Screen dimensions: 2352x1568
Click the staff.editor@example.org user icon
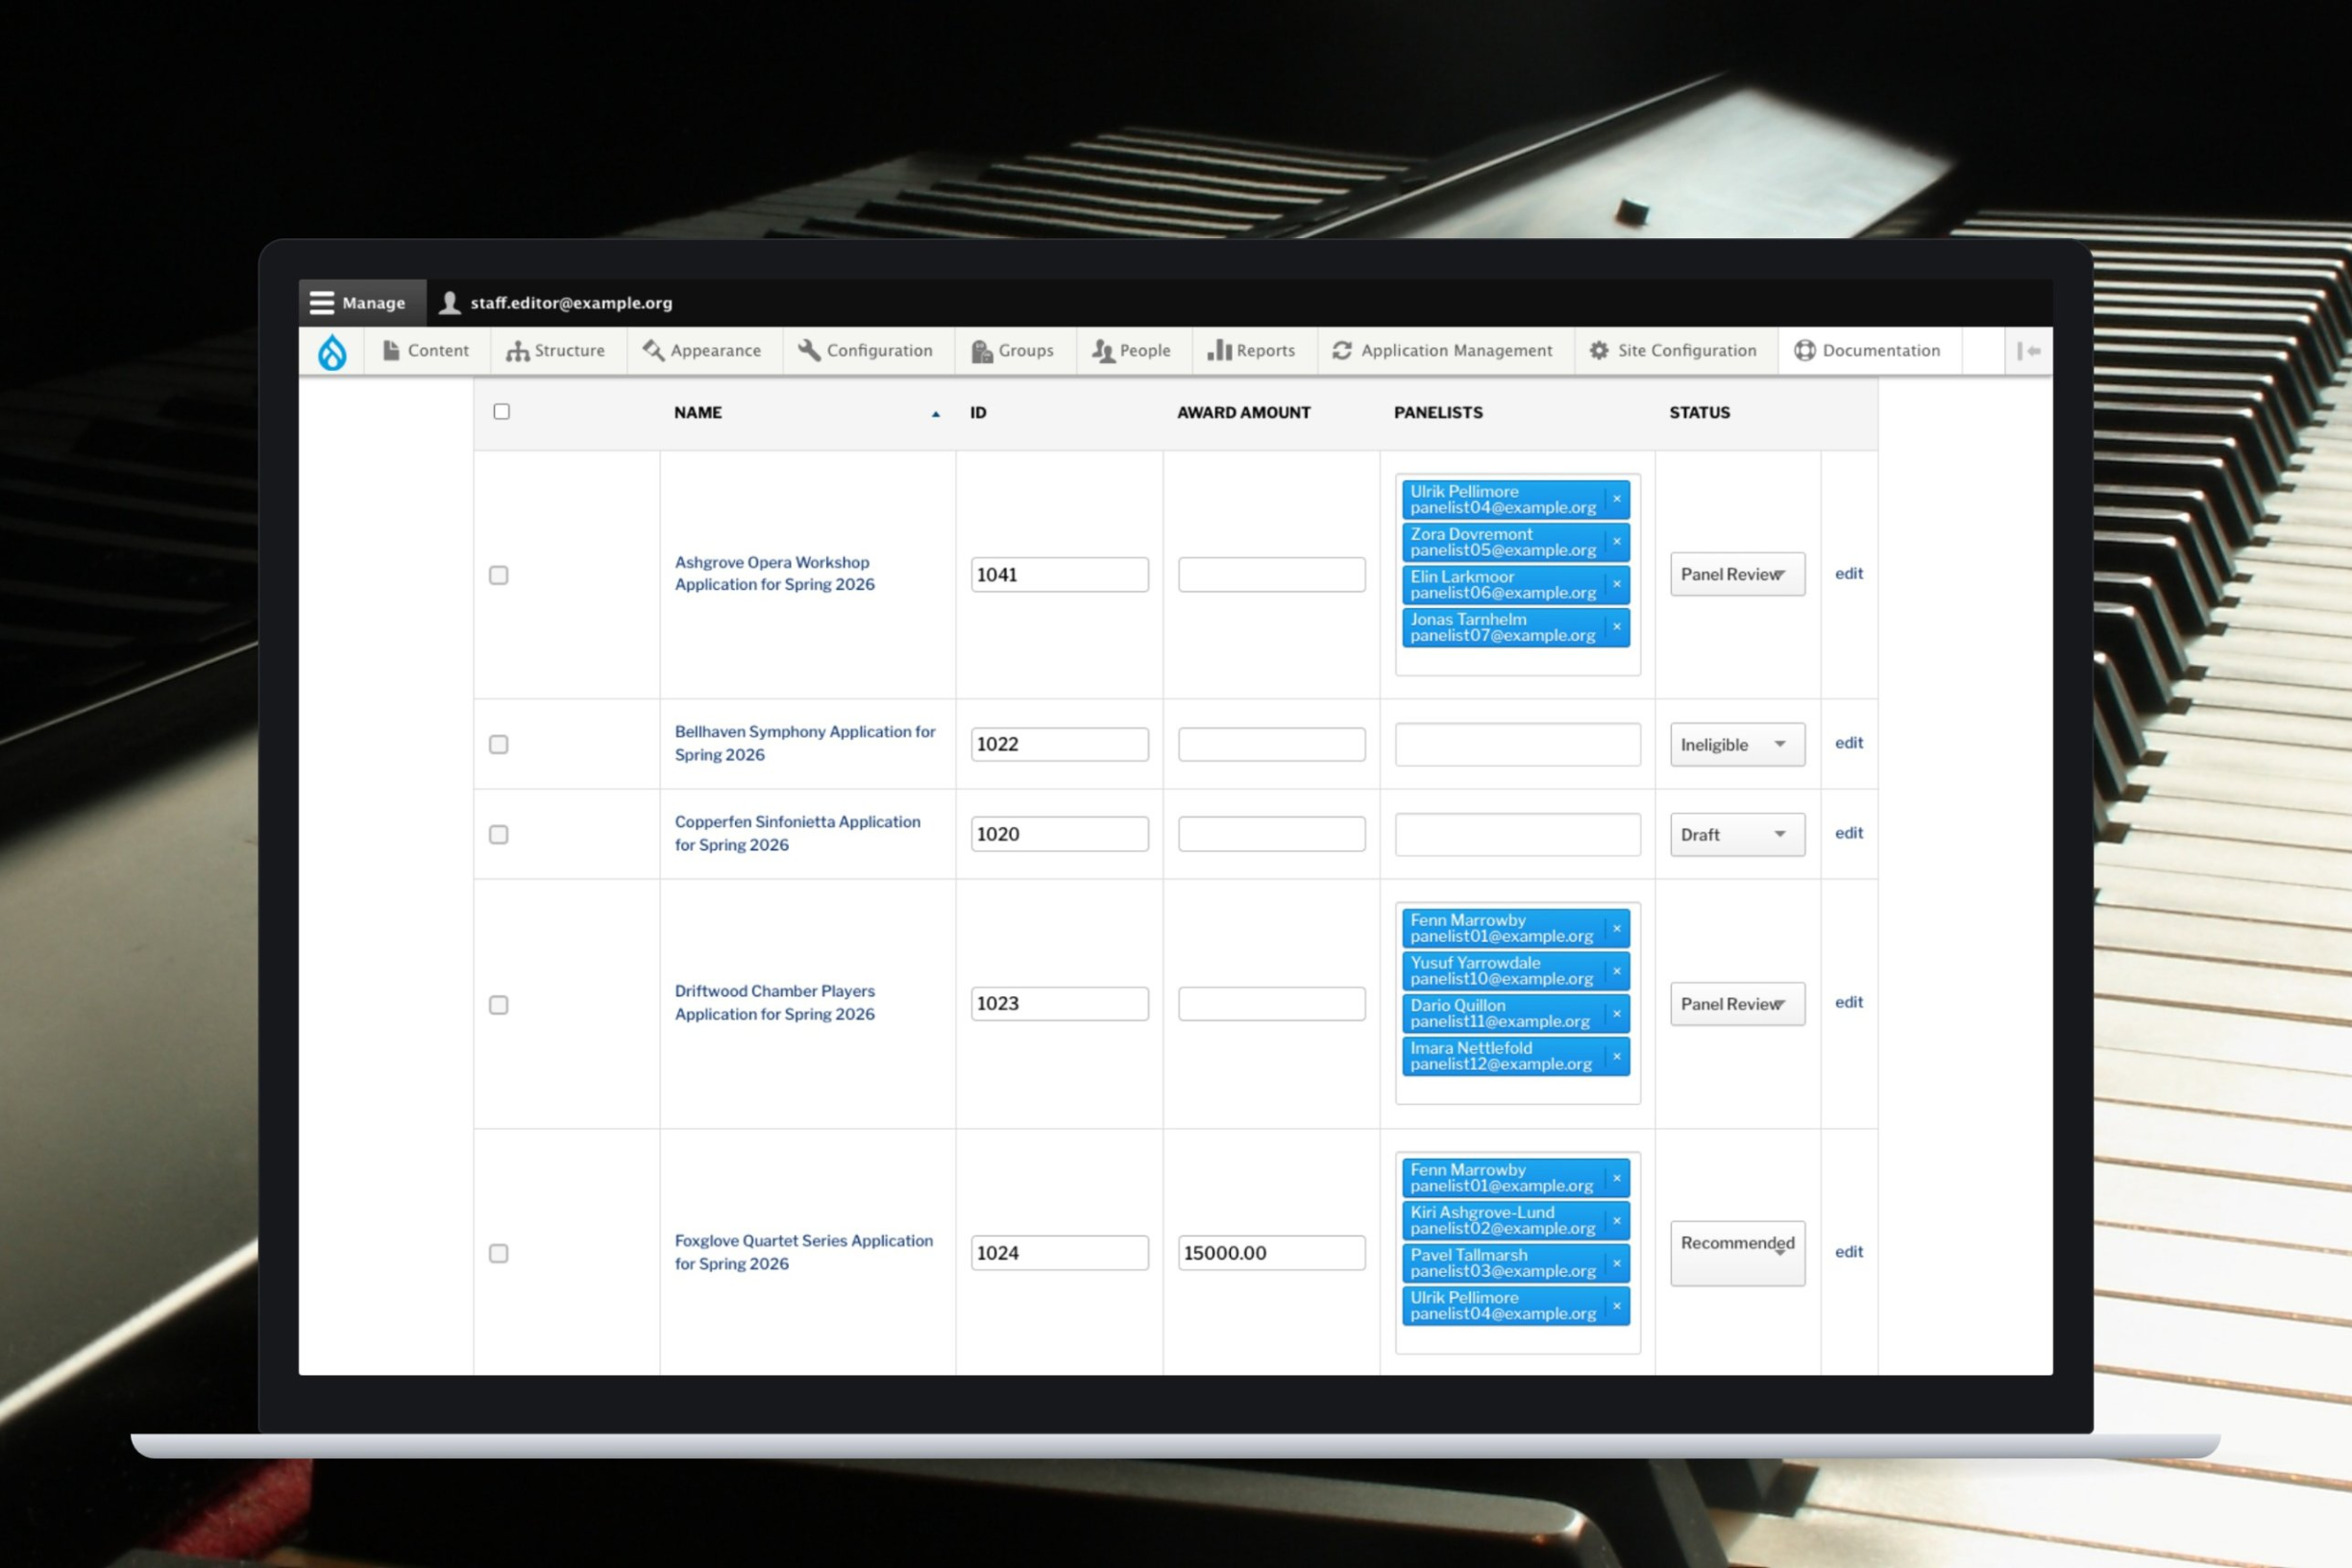point(450,303)
